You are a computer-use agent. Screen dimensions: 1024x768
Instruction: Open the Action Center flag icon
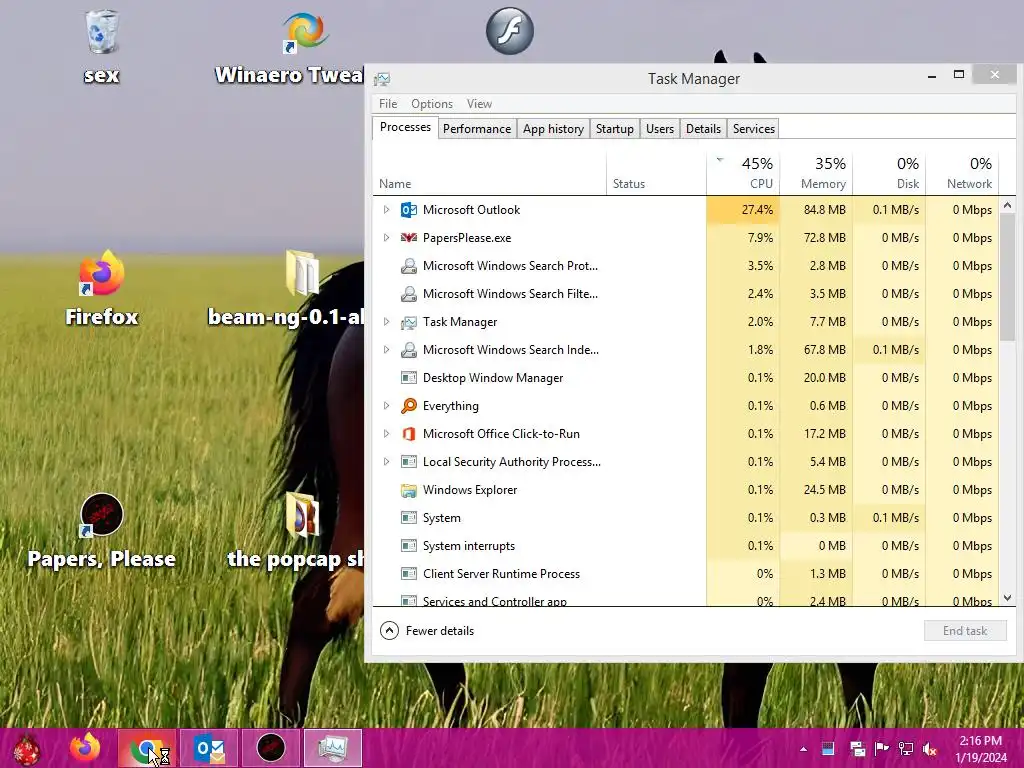[882, 749]
